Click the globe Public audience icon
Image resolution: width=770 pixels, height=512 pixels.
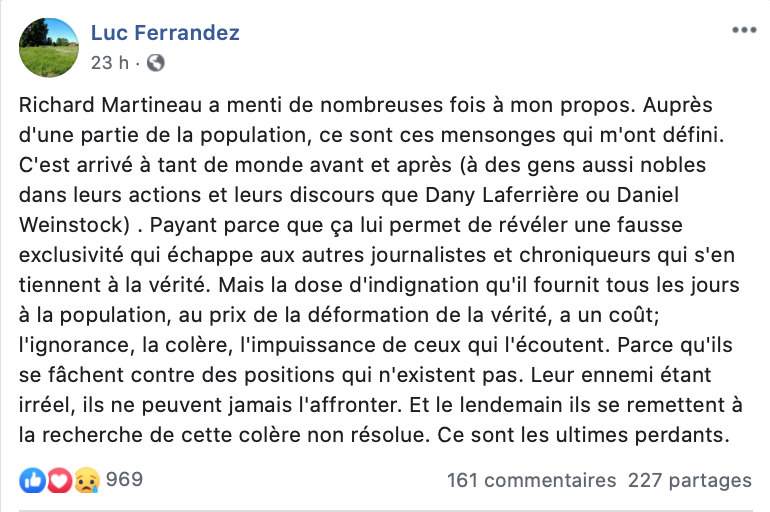pos(156,63)
